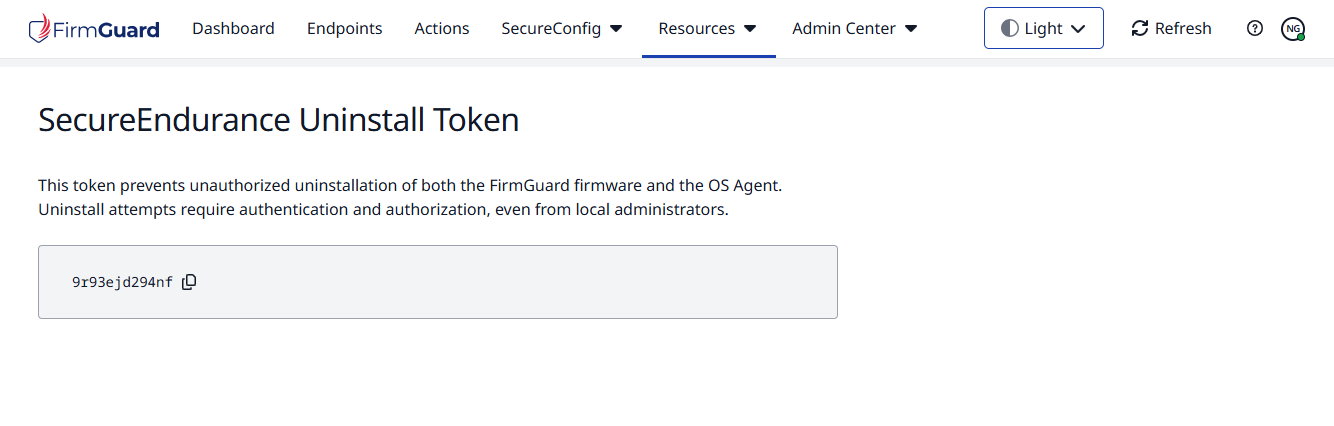Expand the Resources dropdown arrow
The width and height of the screenshot is (1334, 426).
point(750,29)
